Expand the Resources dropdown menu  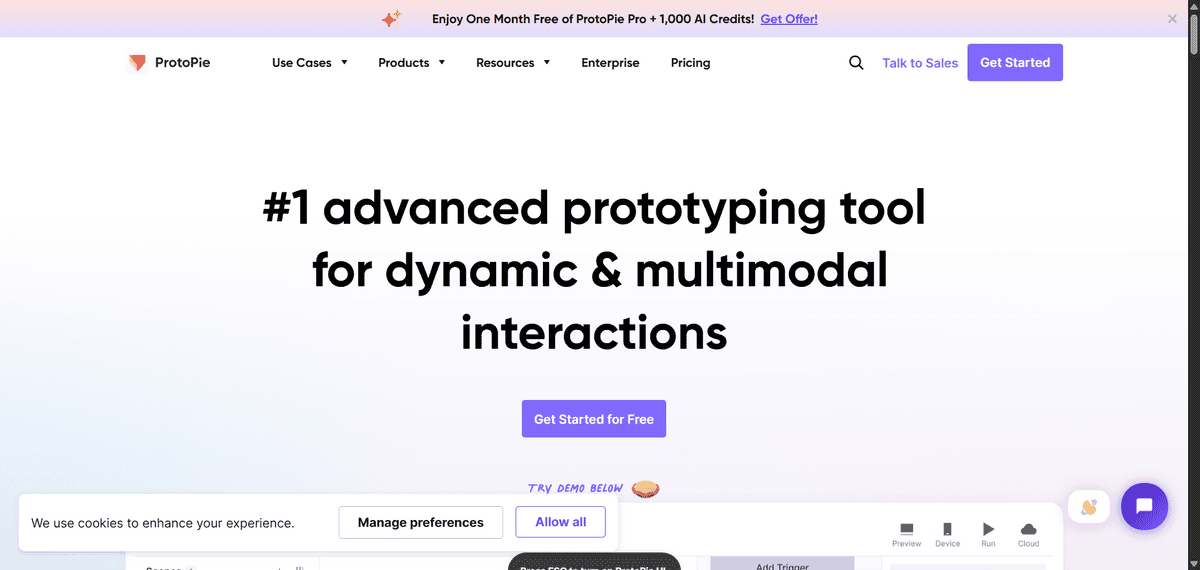pyautogui.click(x=513, y=63)
